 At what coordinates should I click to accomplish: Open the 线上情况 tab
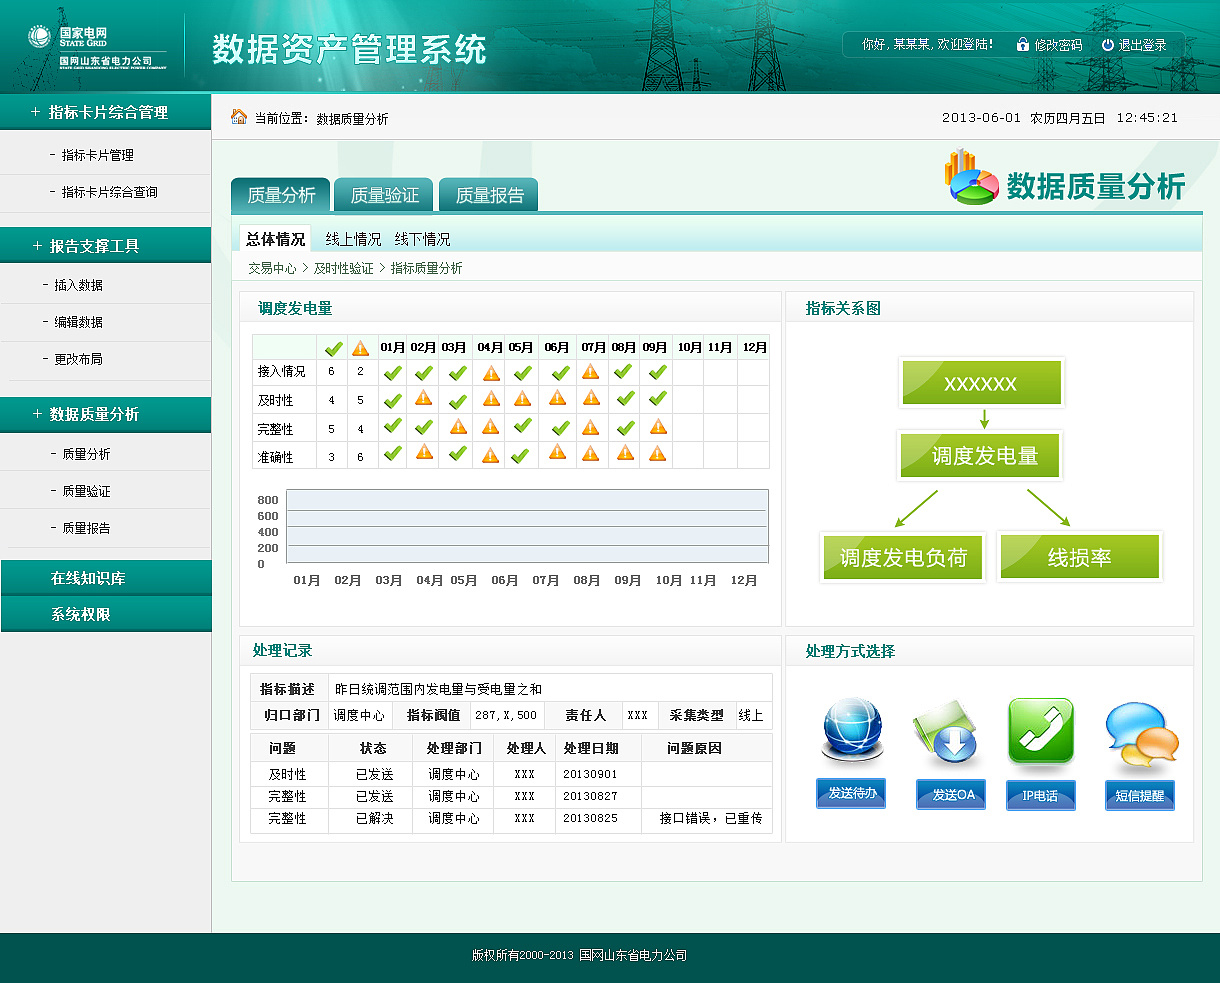click(351, 239)
